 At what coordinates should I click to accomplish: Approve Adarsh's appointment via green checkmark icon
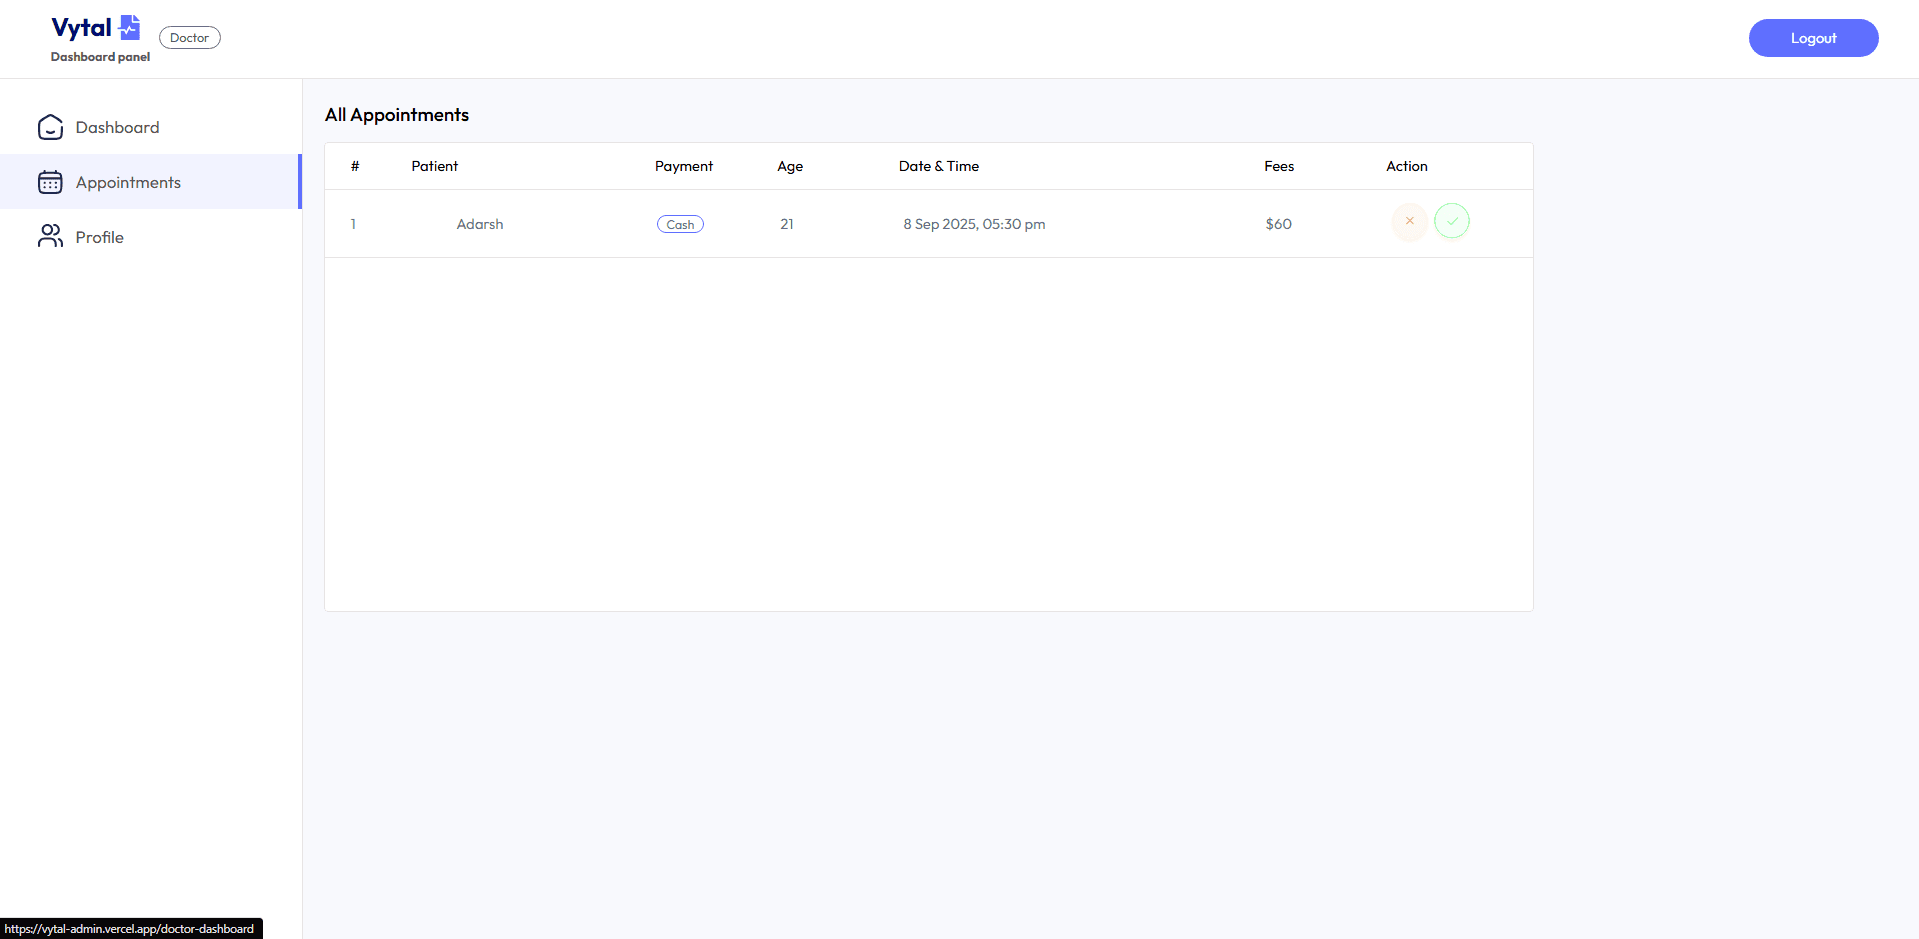pyautogui.click(x=1452, y=221)
